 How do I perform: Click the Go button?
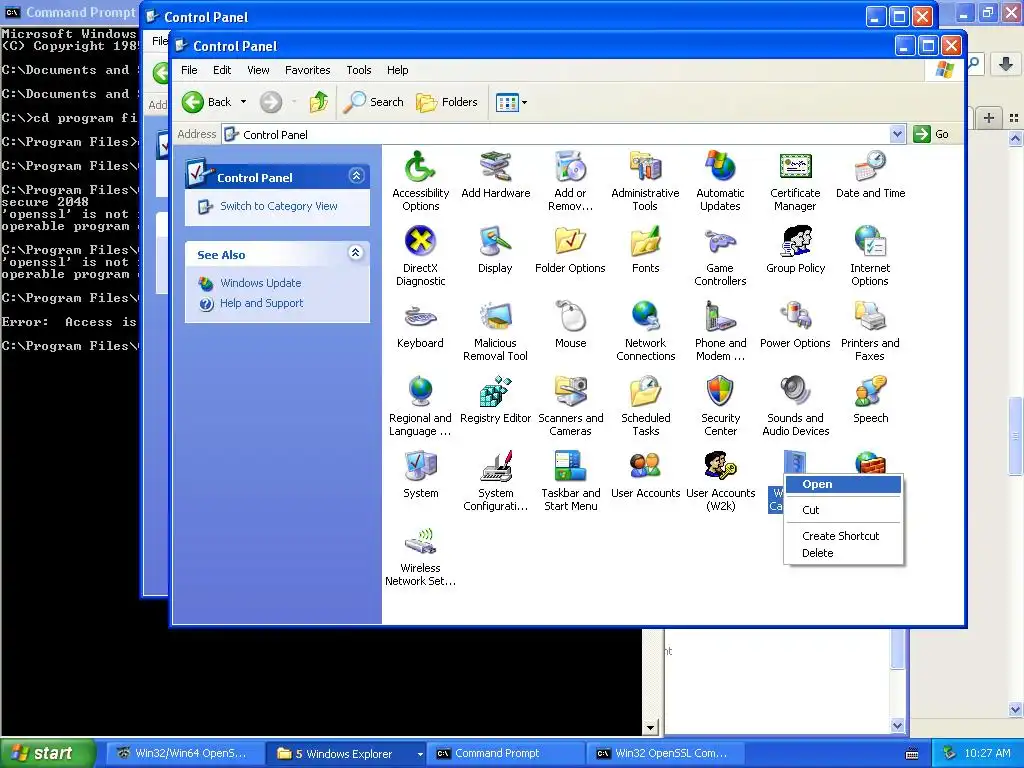tap(931, 135)
